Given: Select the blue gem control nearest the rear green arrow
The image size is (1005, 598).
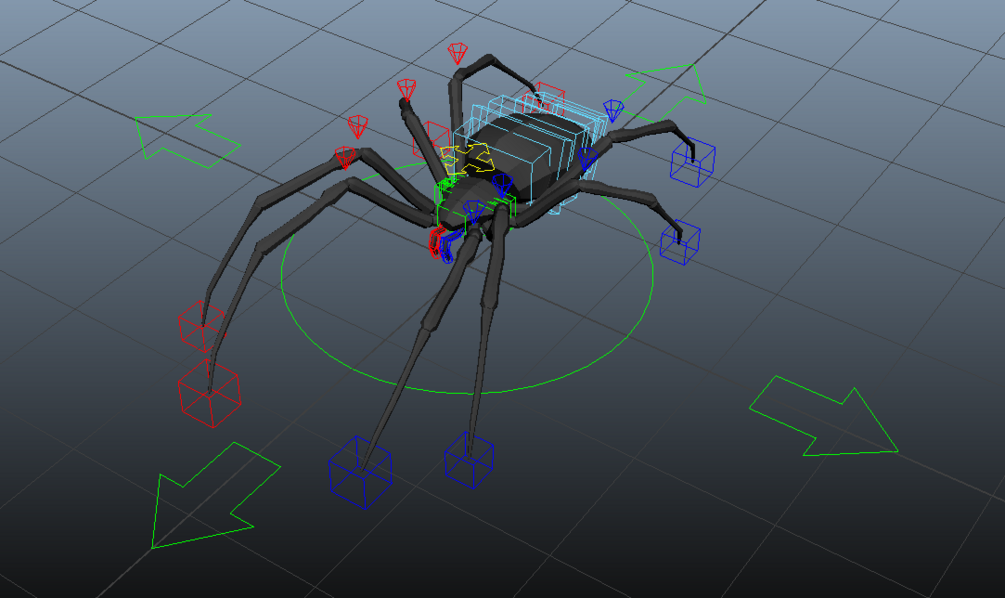Looking at the screenshot, I should (613, 110).
